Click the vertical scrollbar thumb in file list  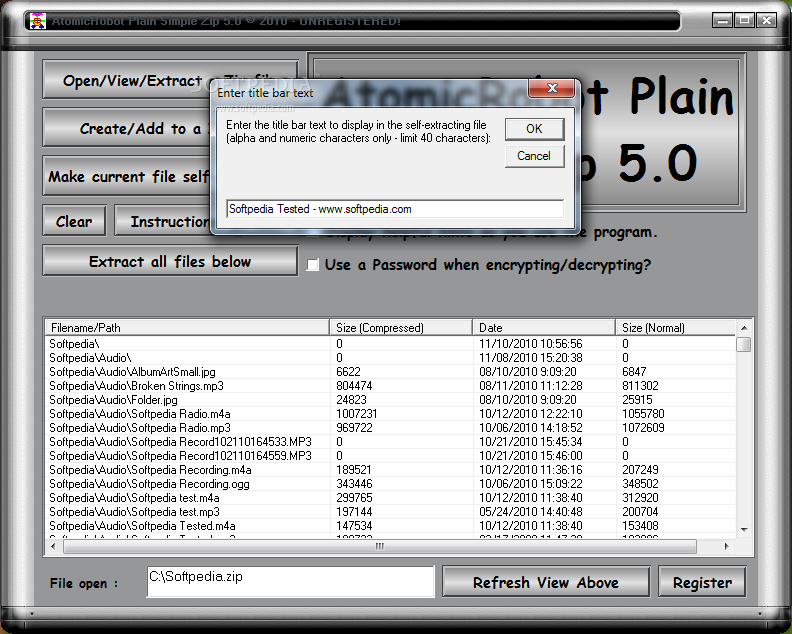point(744,344)
